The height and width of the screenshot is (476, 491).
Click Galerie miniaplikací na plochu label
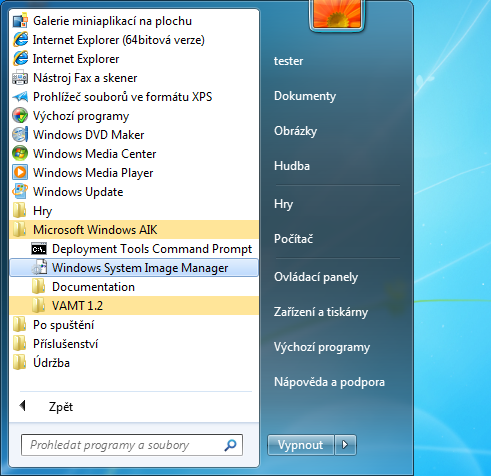[x=112, y=21]
